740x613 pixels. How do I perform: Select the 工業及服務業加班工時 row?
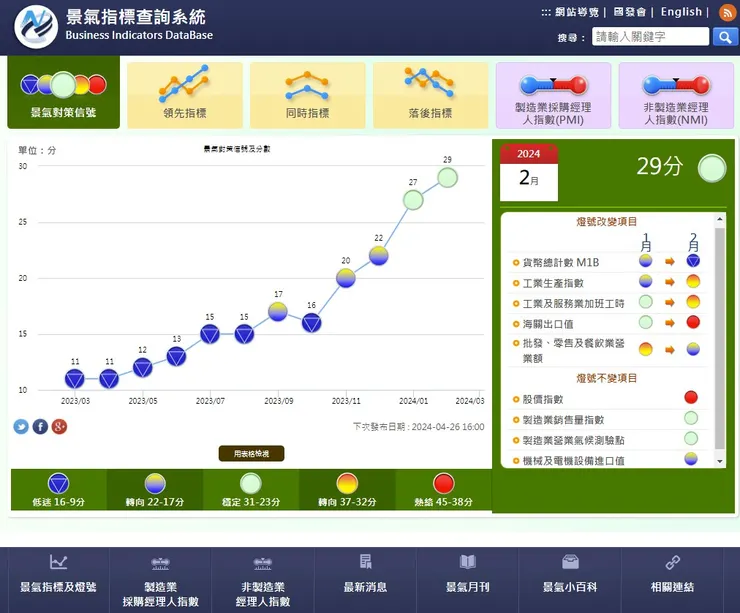(608, 303)
